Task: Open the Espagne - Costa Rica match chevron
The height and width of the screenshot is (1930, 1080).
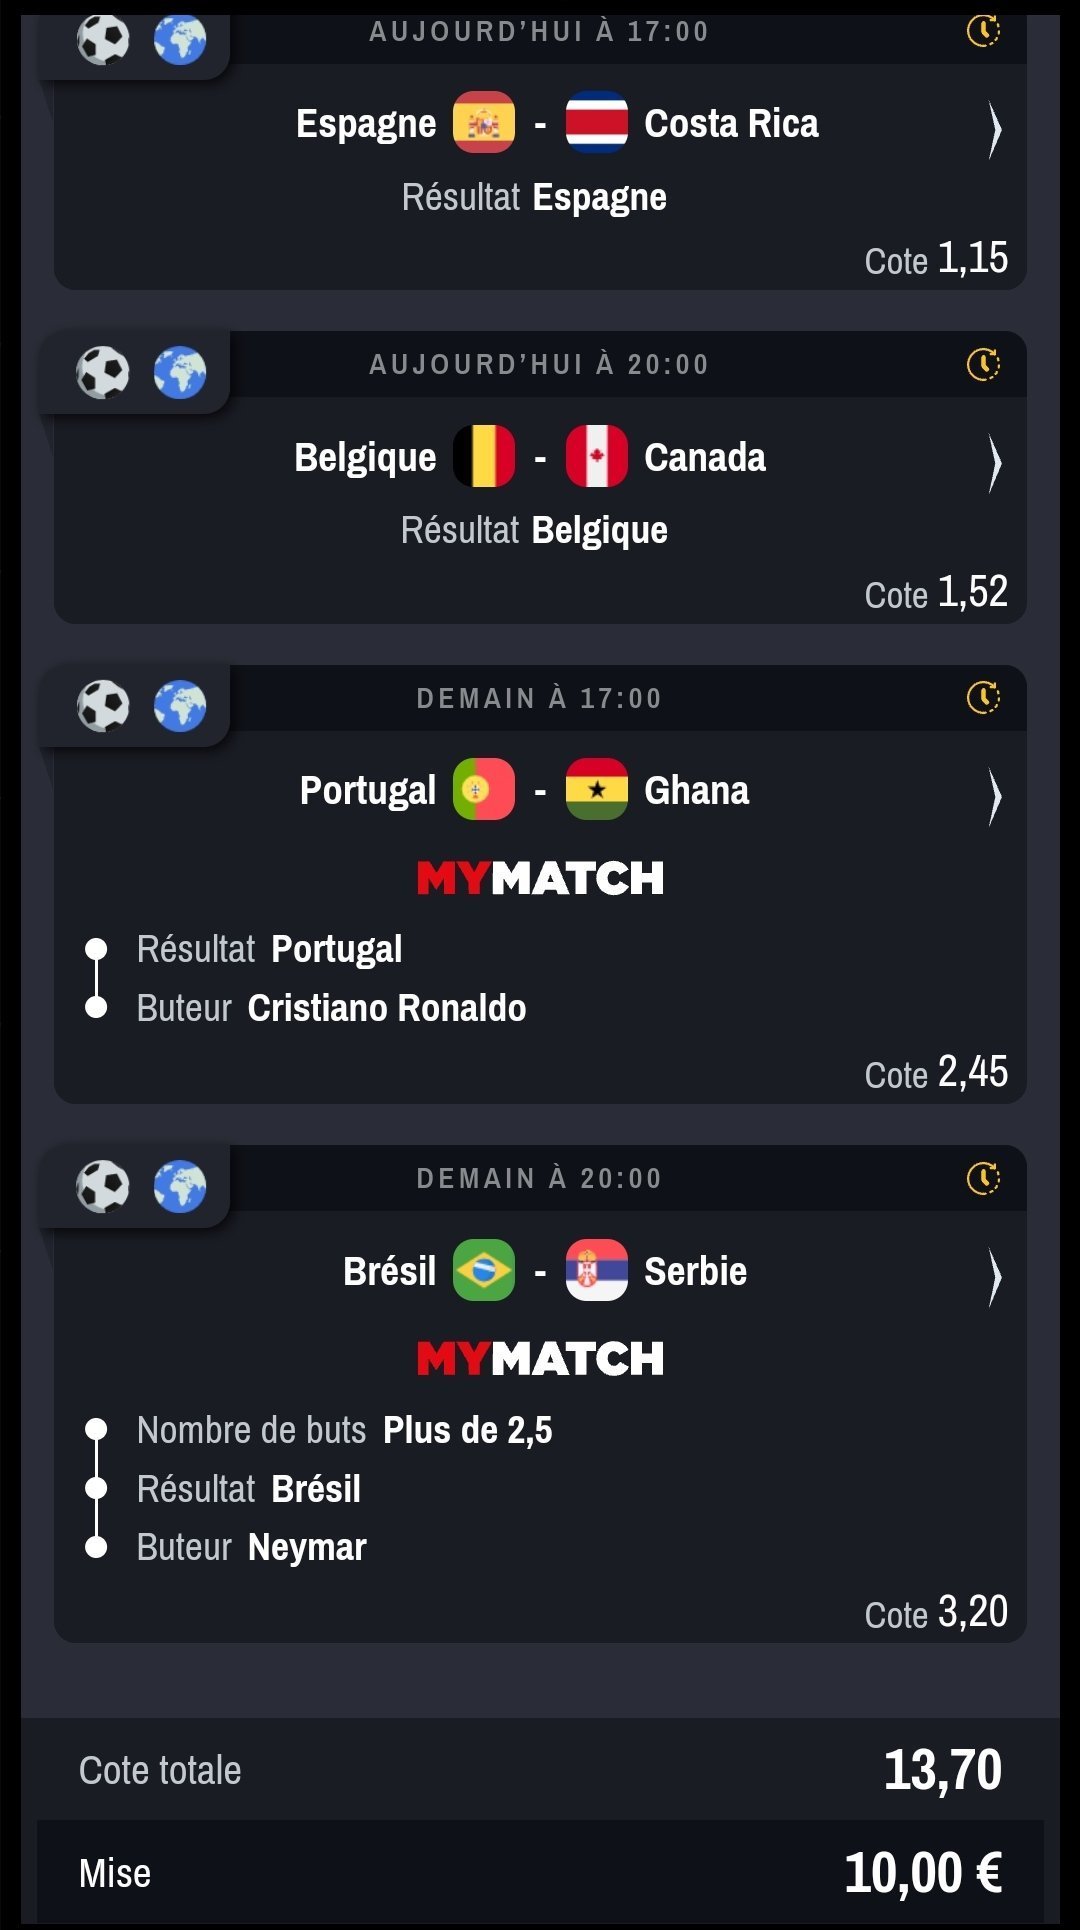Action: click(993, 130)
